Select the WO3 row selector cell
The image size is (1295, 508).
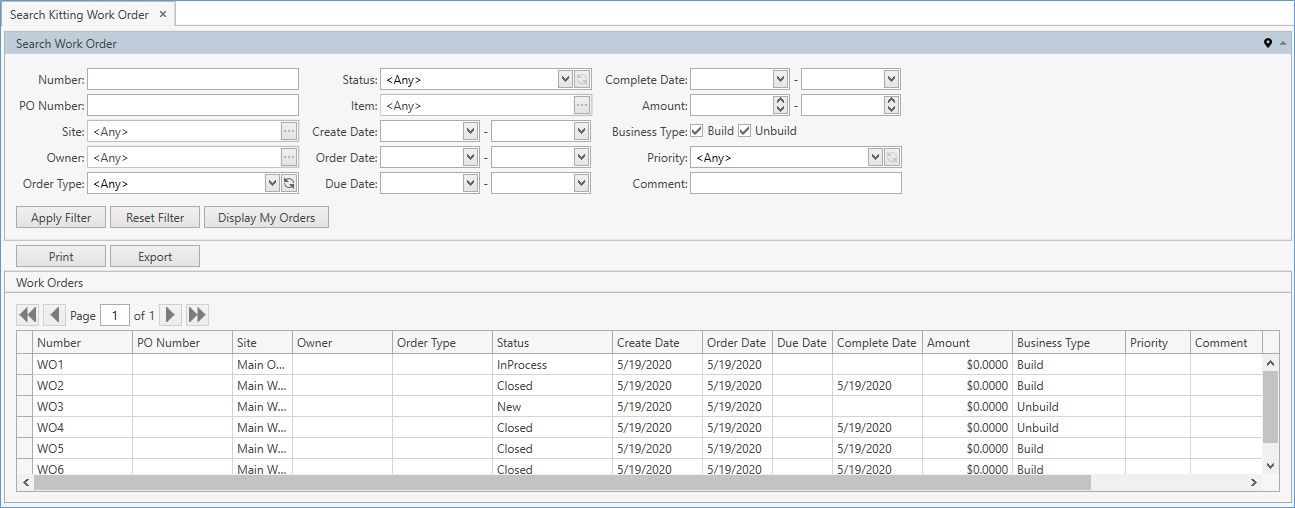point(25,407)
